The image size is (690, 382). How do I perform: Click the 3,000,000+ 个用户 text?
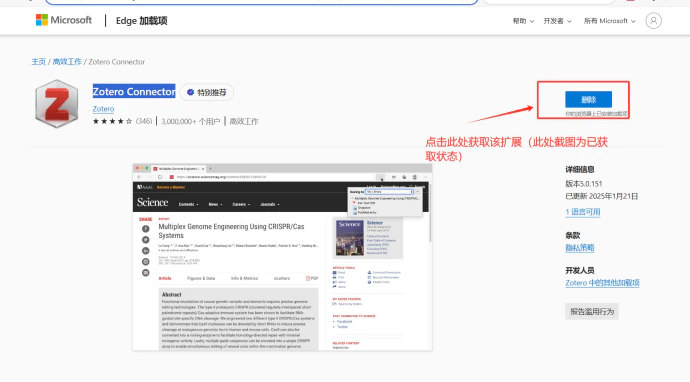click(191, 121)
